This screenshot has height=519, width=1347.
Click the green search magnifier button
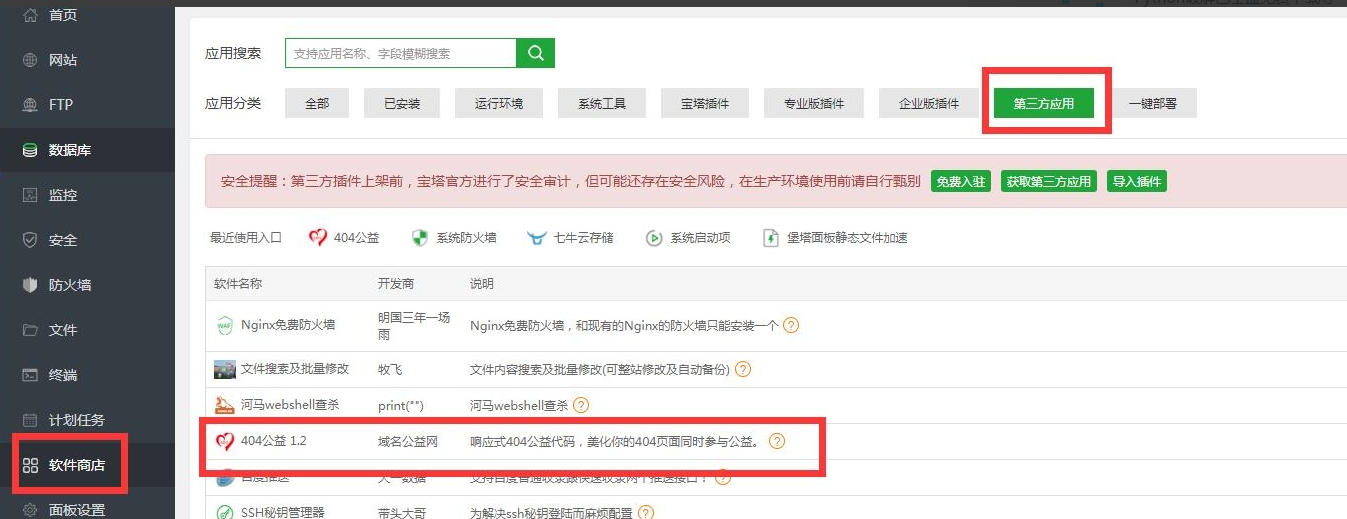click(x=536, y=53)
